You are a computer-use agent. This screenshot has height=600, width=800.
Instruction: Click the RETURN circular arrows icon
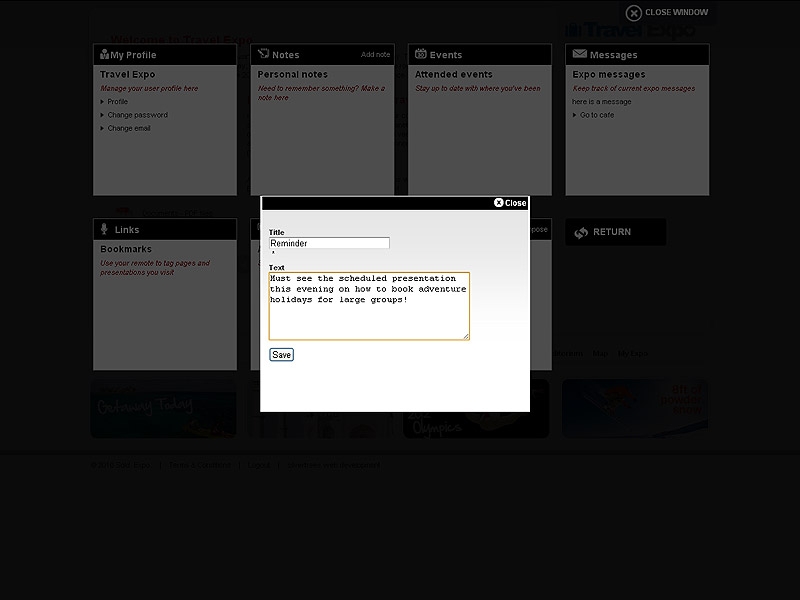click(581, 232)
